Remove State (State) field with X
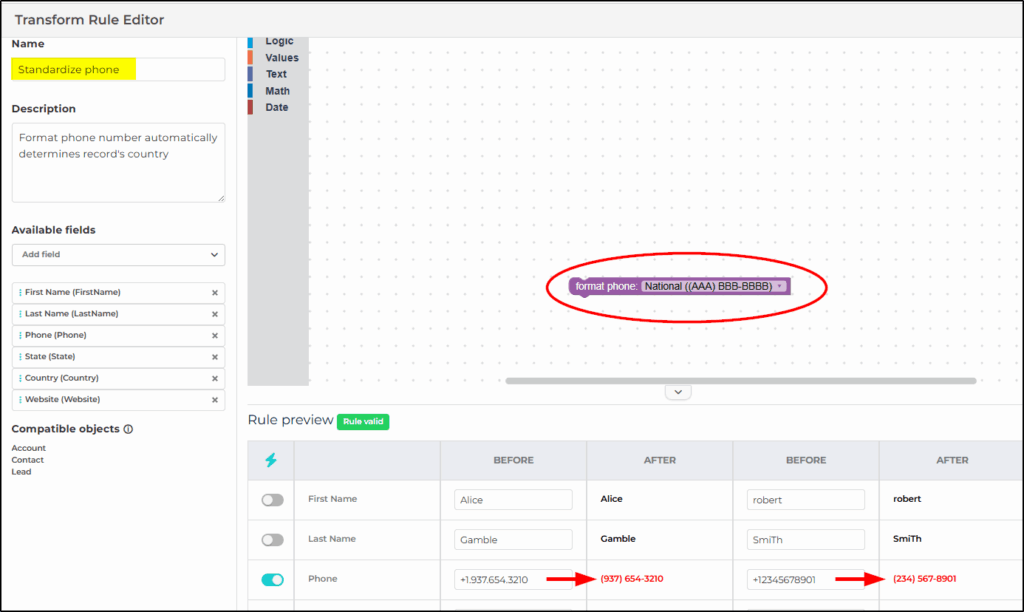This screenshot has height=612, width=1024. pyautogui.click(x=215, y=357)
